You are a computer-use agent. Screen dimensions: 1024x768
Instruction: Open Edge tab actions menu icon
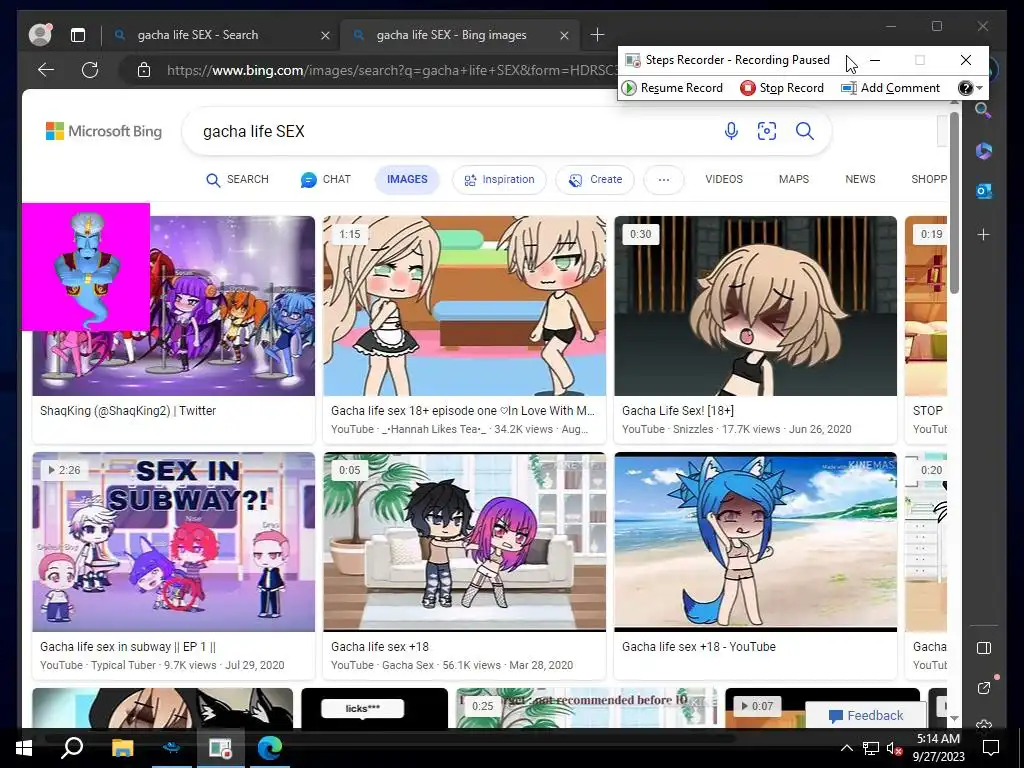click(x=78, y=35)
